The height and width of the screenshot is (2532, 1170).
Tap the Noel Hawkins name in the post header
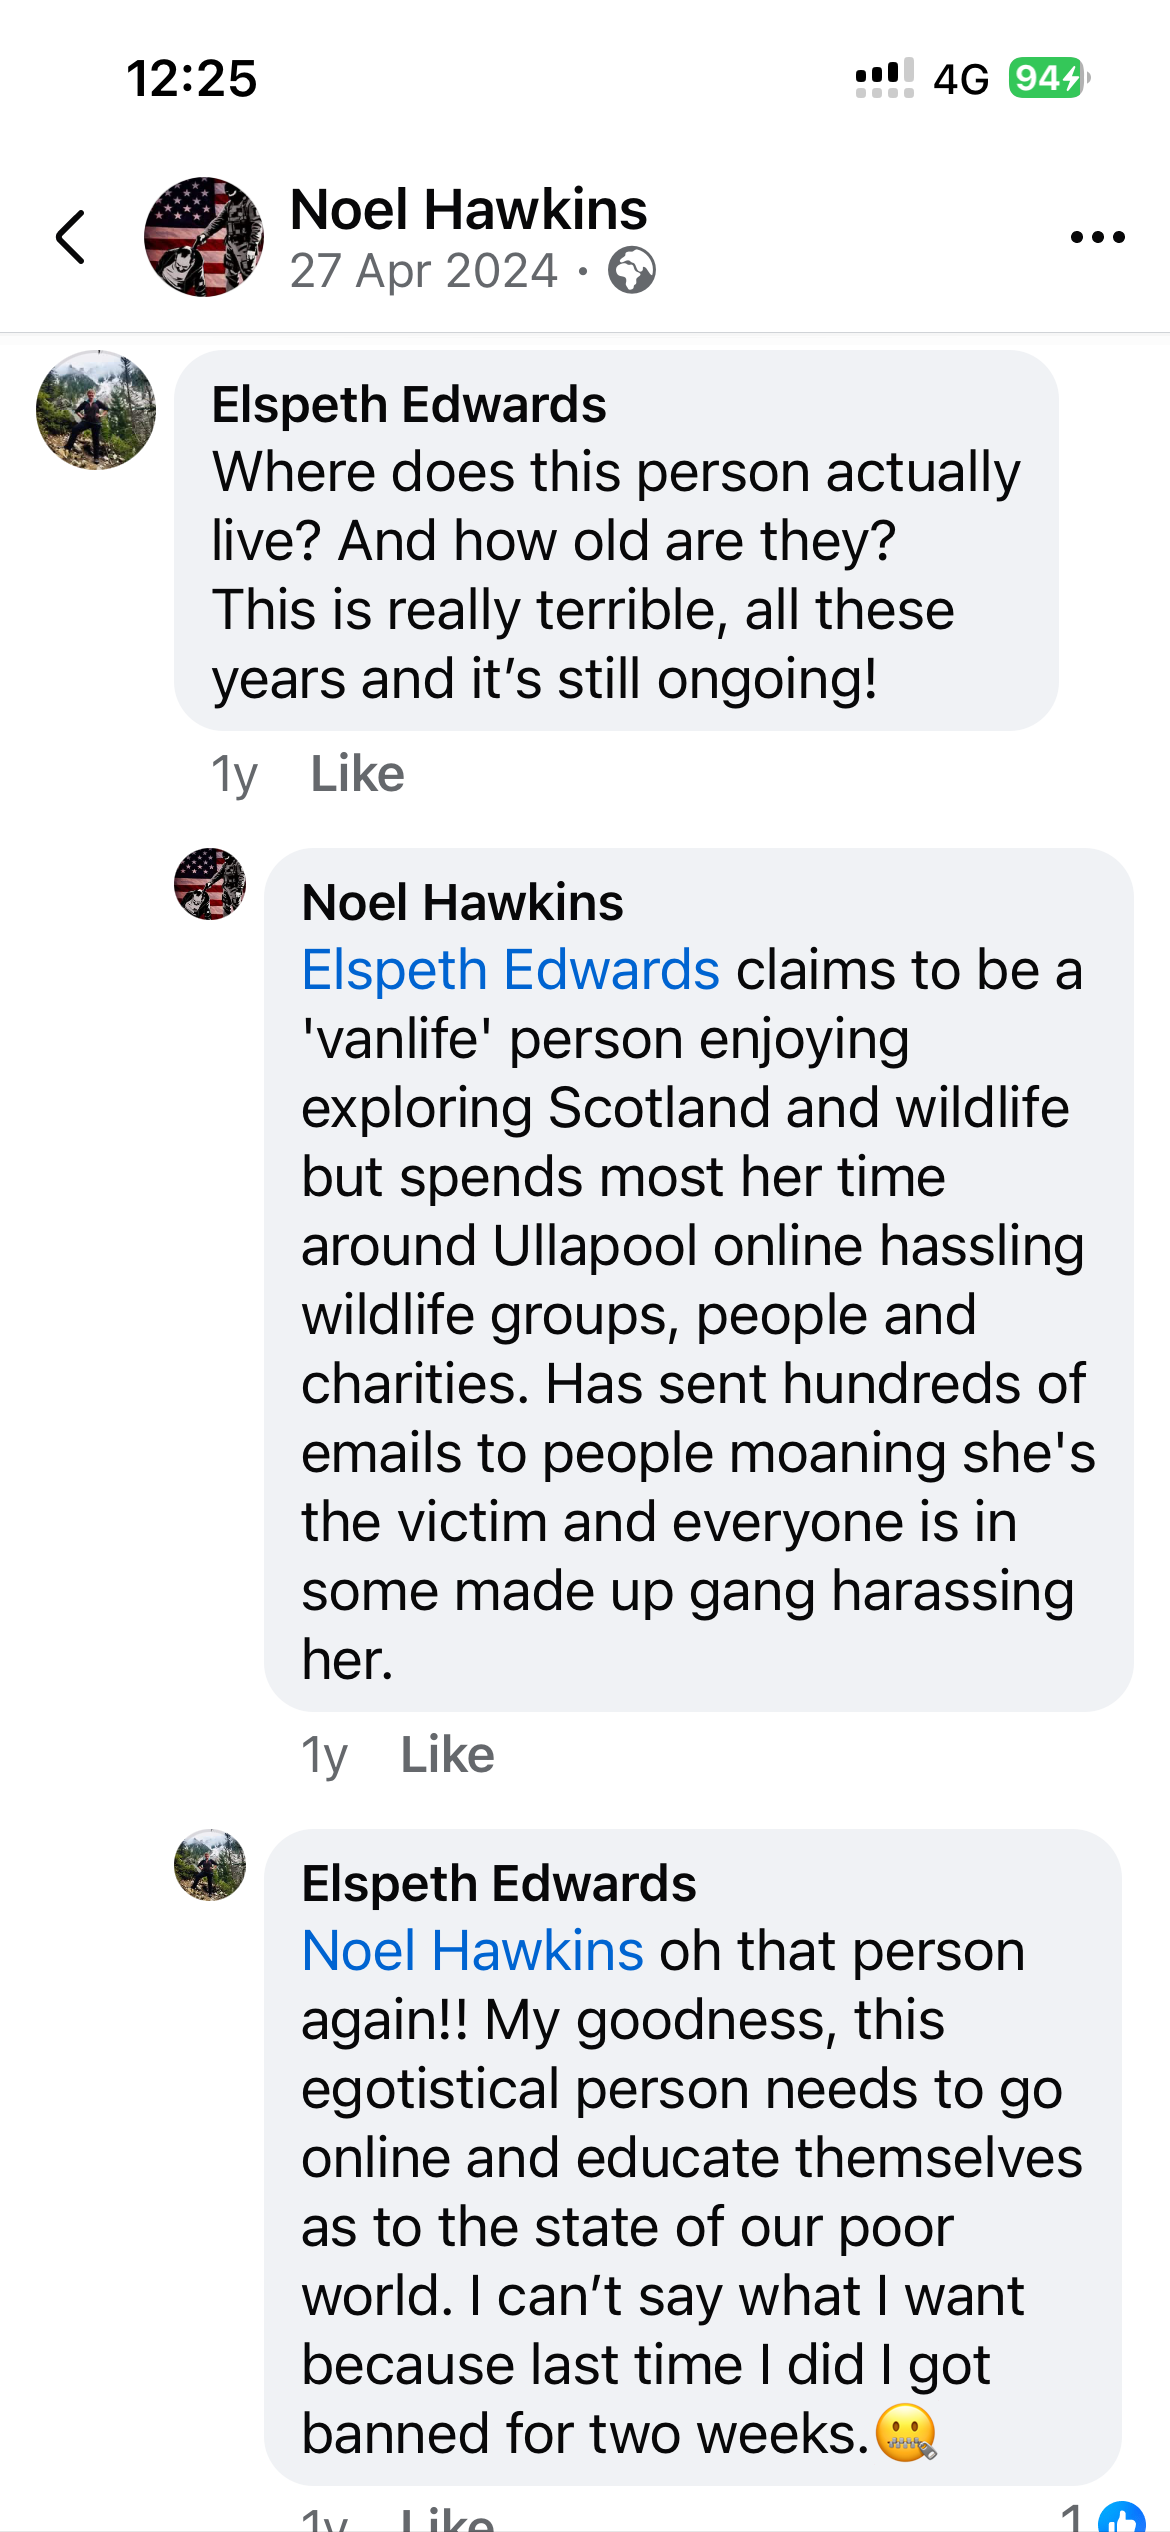tap(468, 210)
